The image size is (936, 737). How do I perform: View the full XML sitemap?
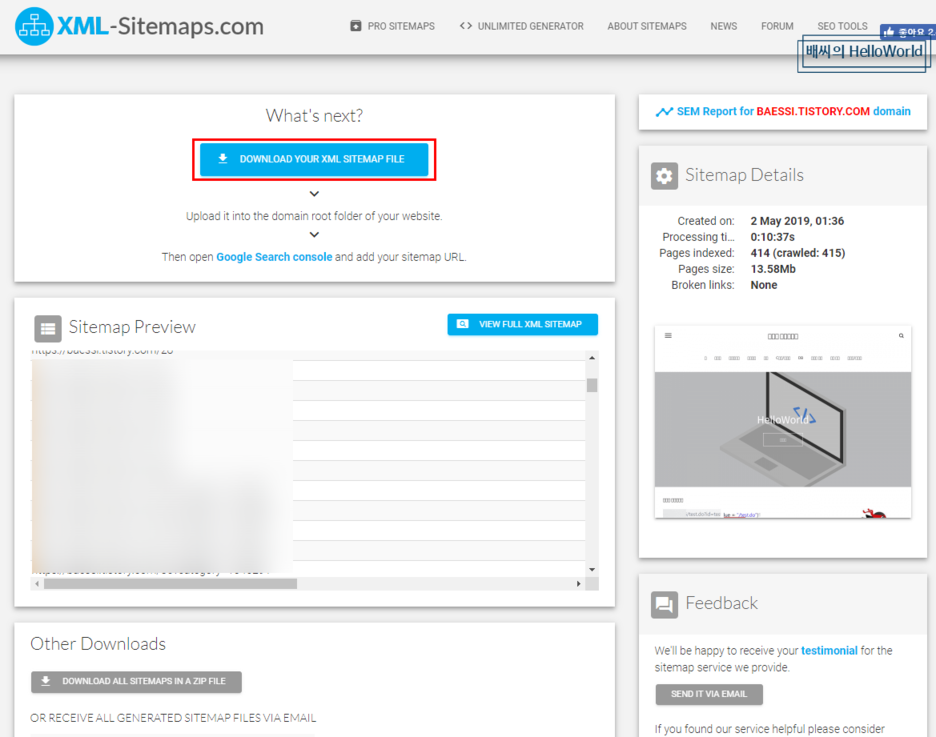click(522, 325)
